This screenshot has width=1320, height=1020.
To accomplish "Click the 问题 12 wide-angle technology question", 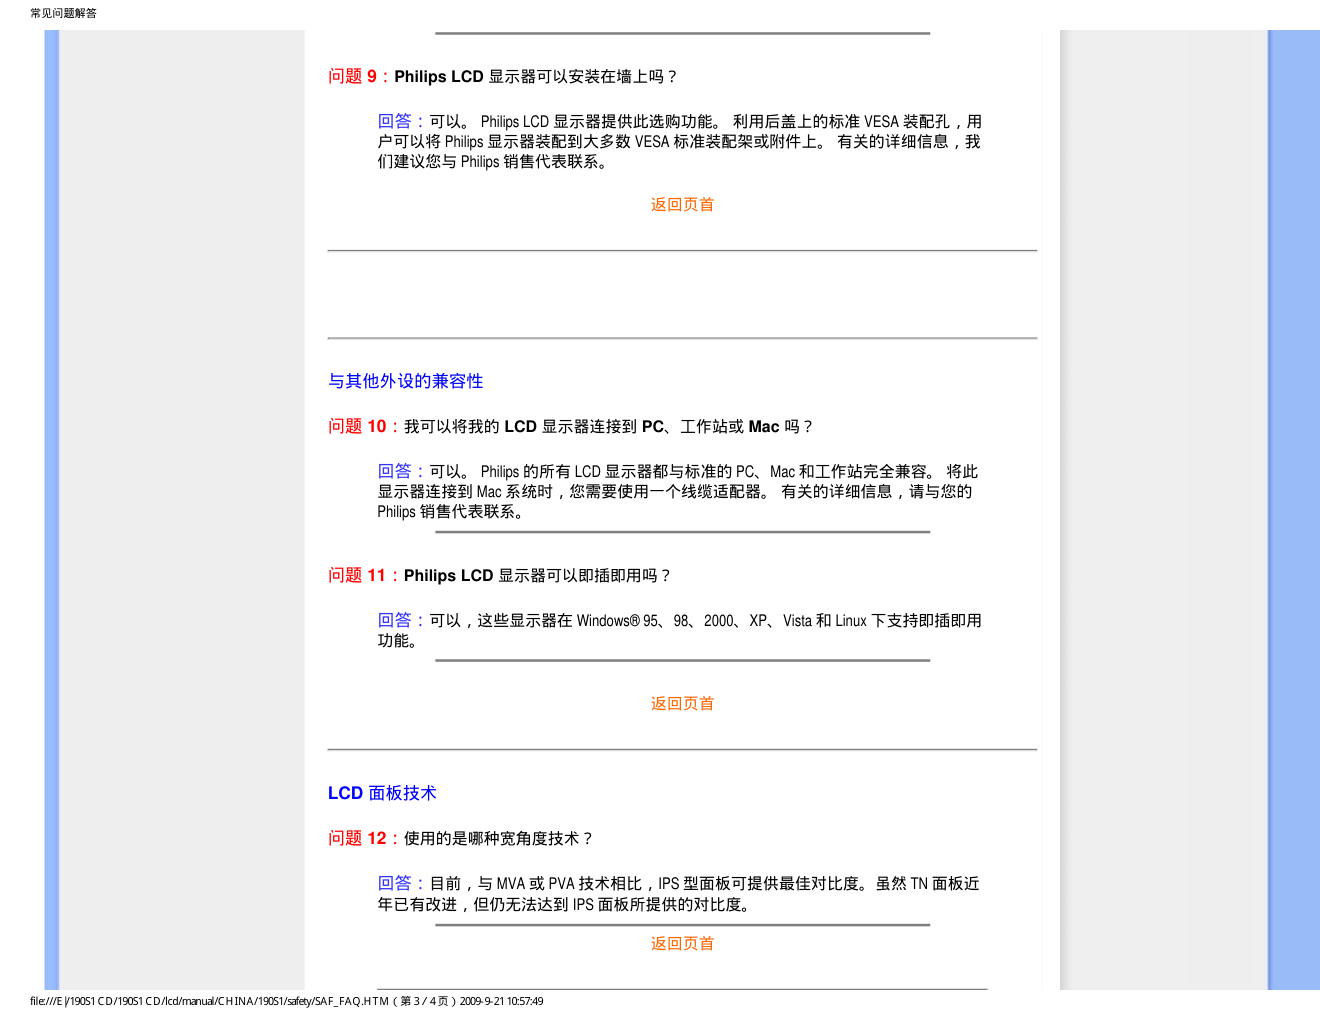I will [461, 838].
